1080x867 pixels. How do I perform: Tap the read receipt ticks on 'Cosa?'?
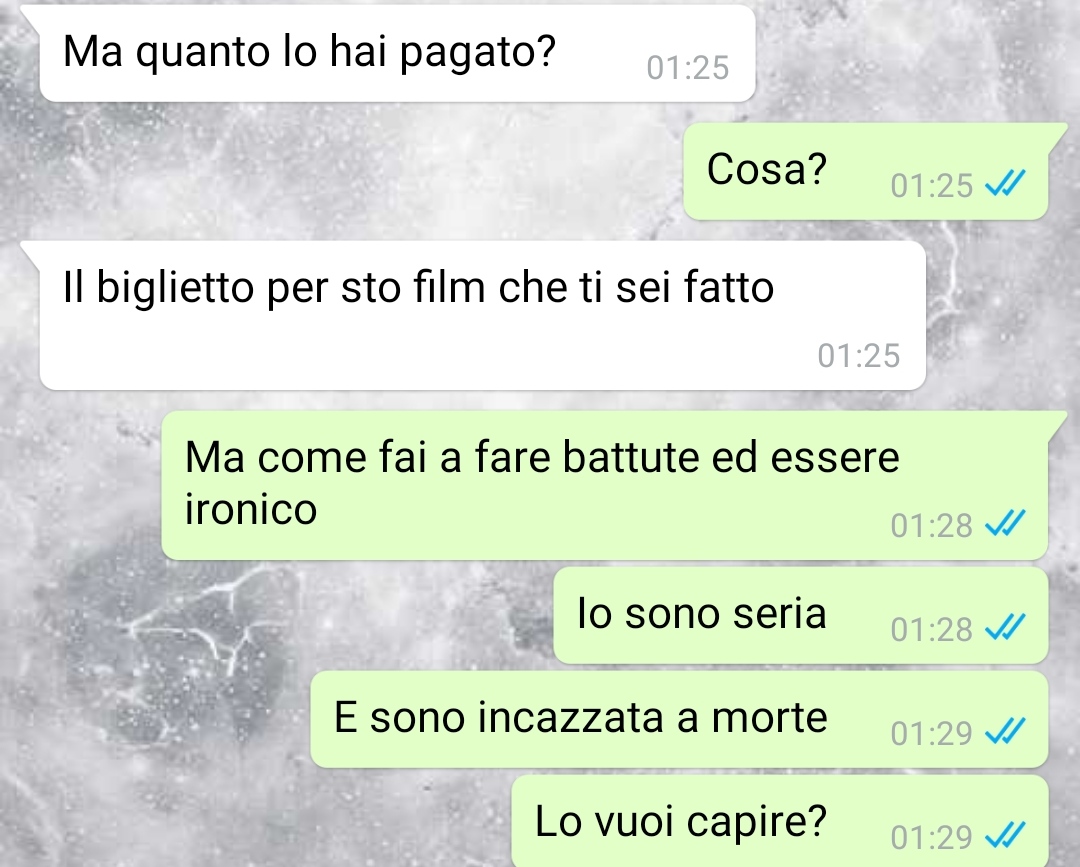tap(1005, 184)
